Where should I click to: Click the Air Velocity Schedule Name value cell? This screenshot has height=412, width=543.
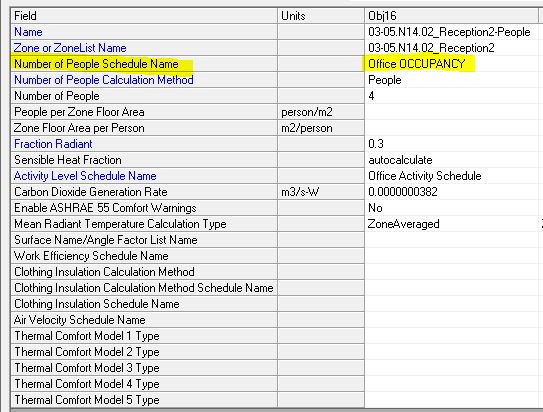[454, 320]
